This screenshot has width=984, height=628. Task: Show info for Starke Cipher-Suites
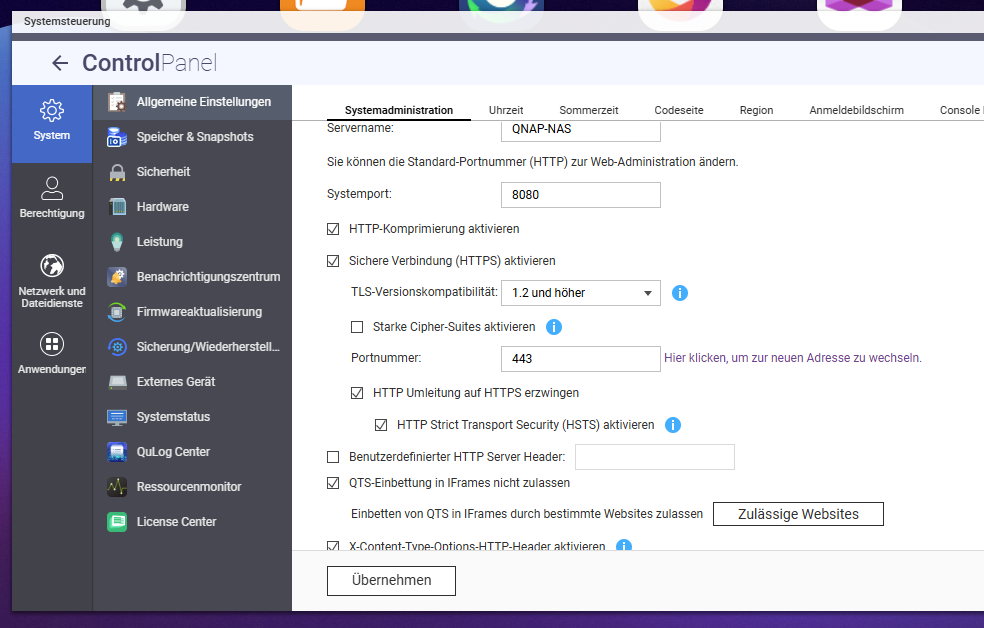pyautogui.click(x=554, y=327)
